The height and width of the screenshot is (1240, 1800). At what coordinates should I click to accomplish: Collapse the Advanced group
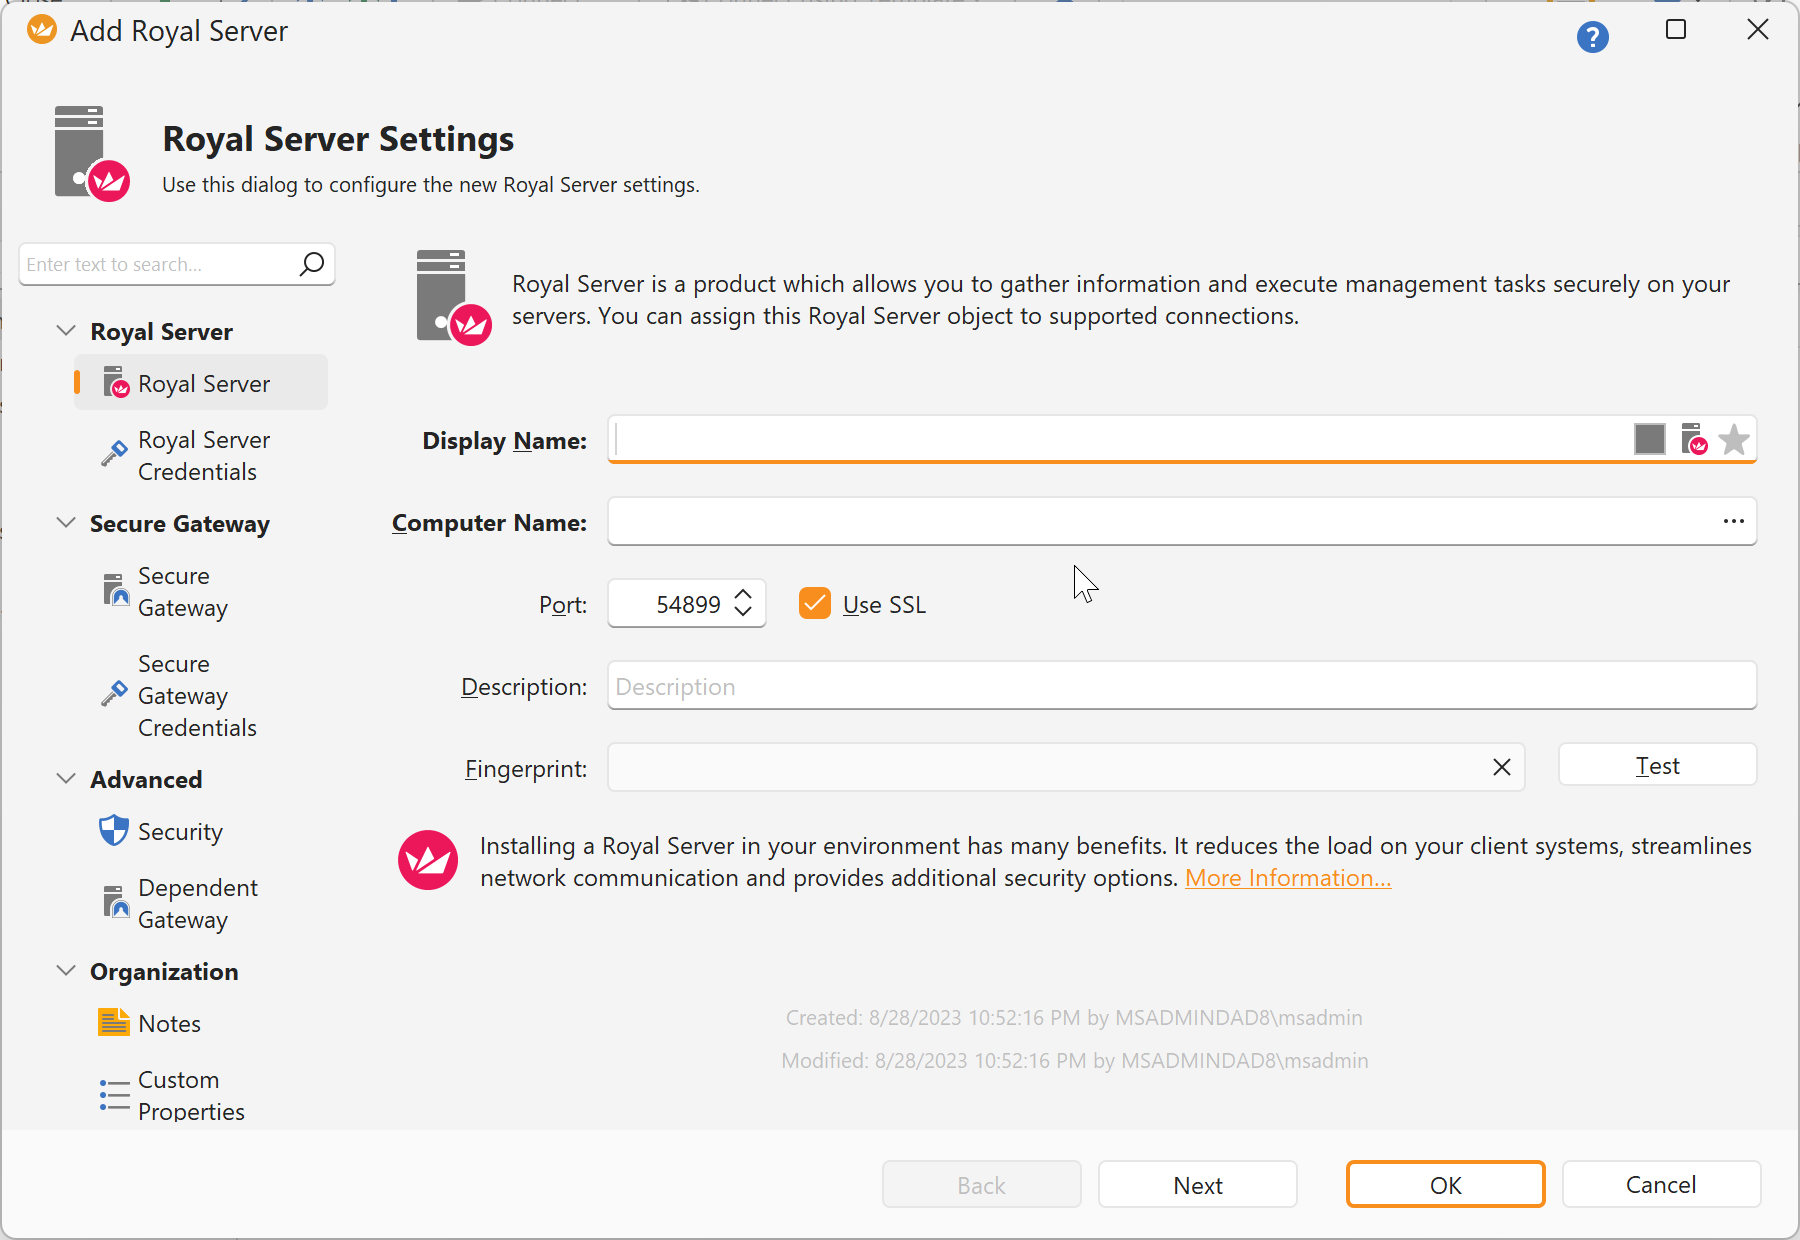click(66, 778)
